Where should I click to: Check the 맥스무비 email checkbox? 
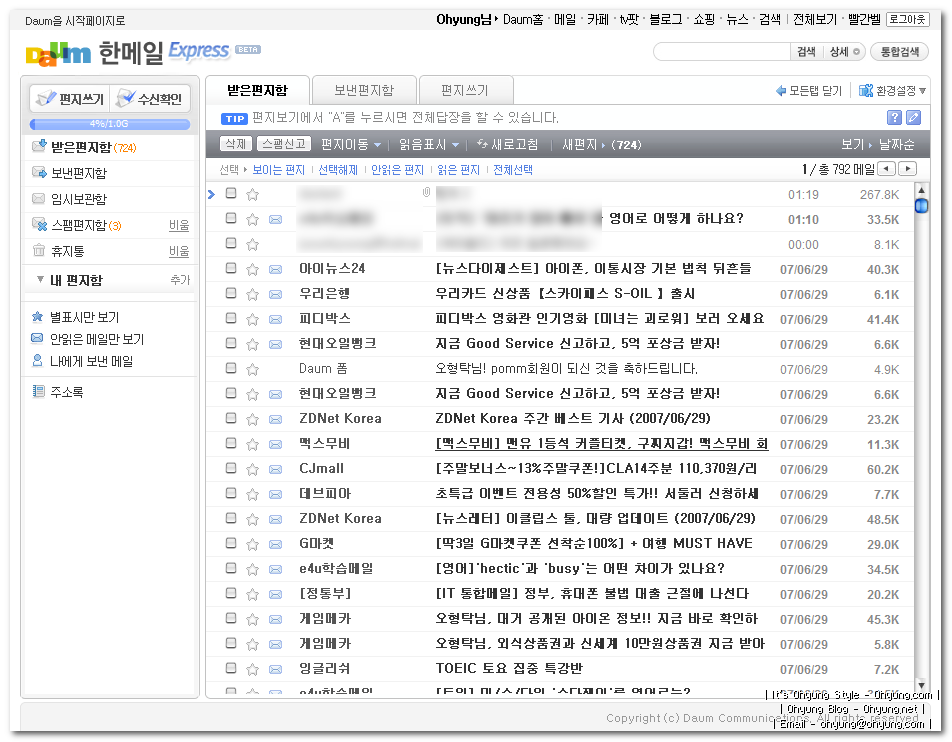pyautogui.click(x=231, y=443)
